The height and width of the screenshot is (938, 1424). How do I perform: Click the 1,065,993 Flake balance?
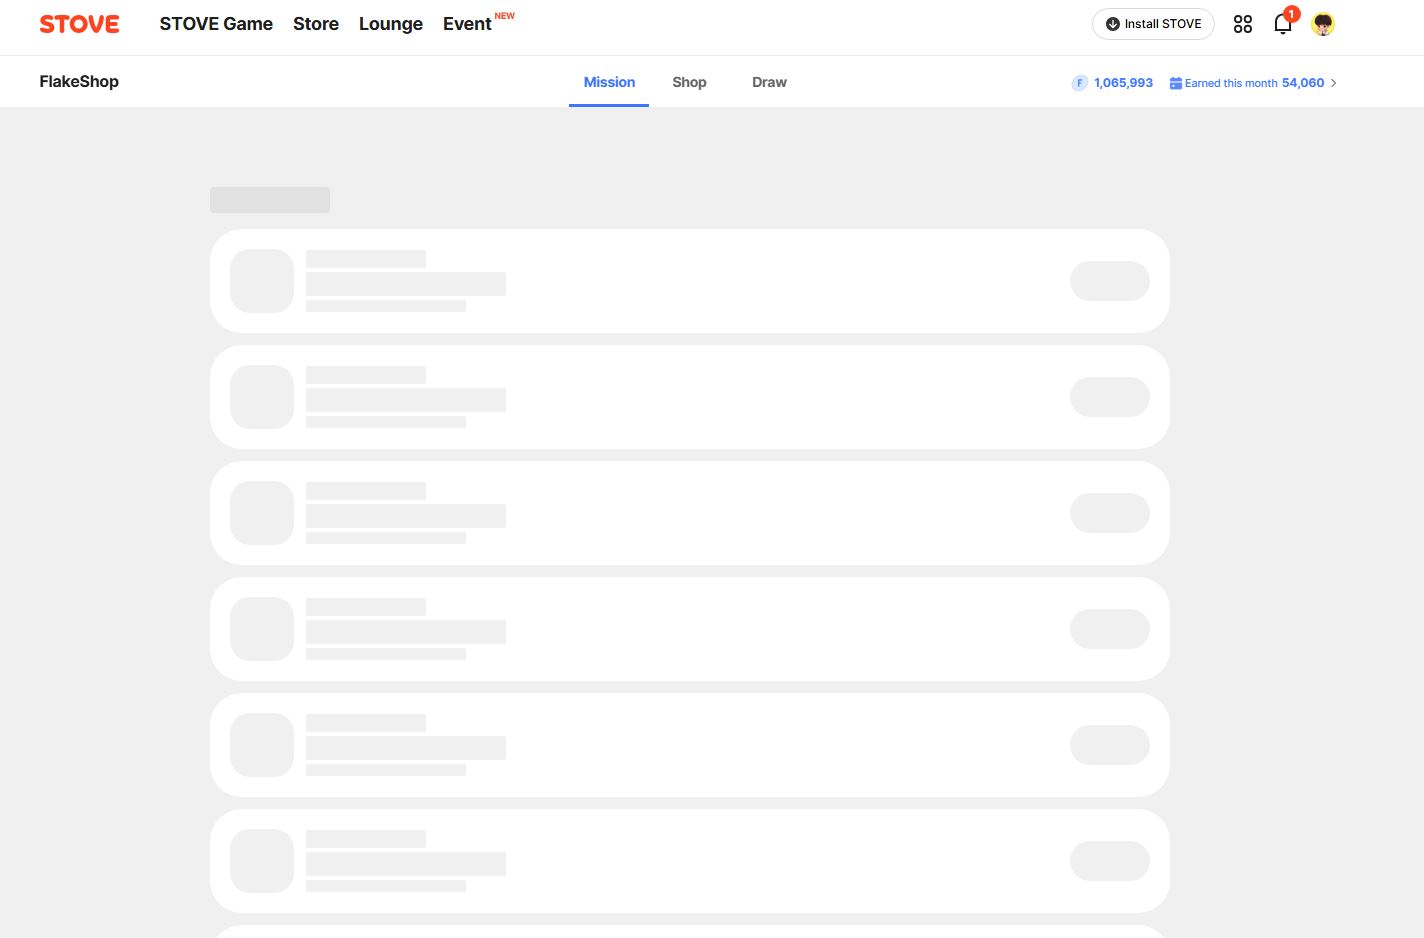coord(1123,83)
